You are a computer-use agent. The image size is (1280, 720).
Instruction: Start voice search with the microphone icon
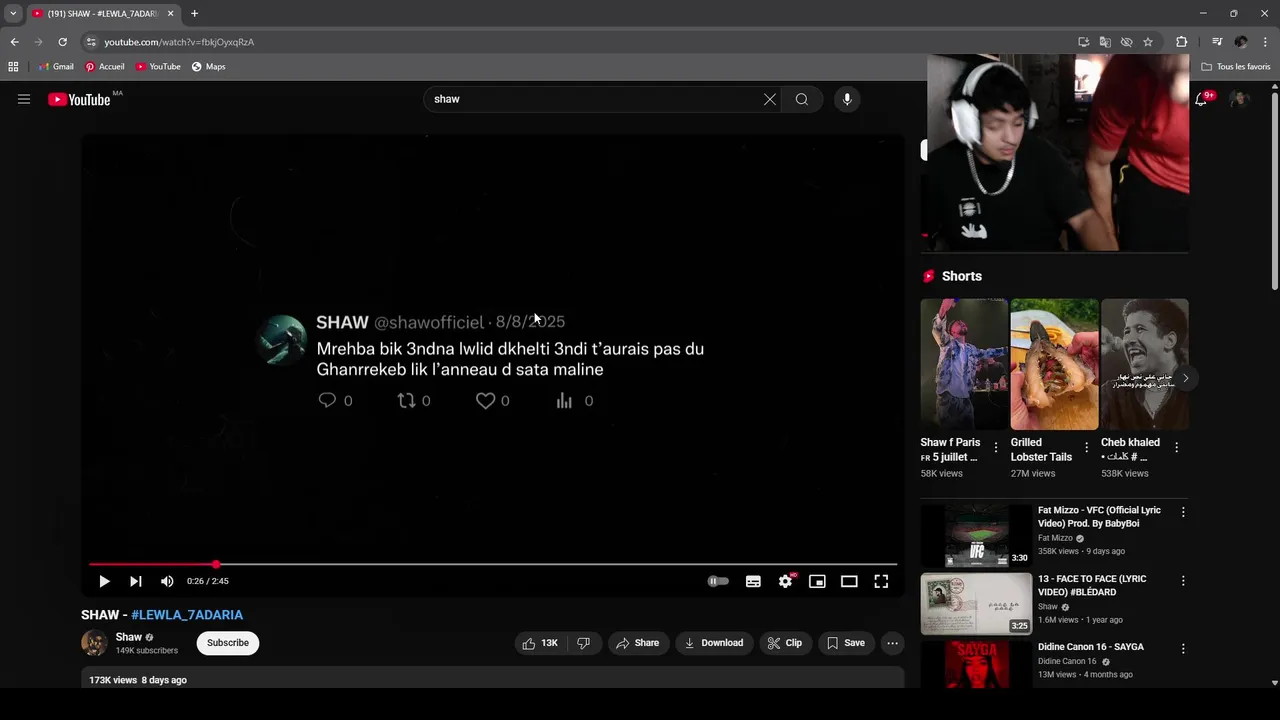[847, 99]
